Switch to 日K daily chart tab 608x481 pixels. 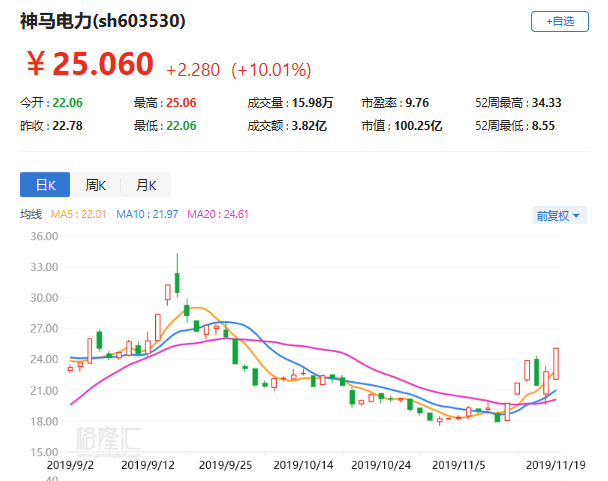[x=45, y=185]
